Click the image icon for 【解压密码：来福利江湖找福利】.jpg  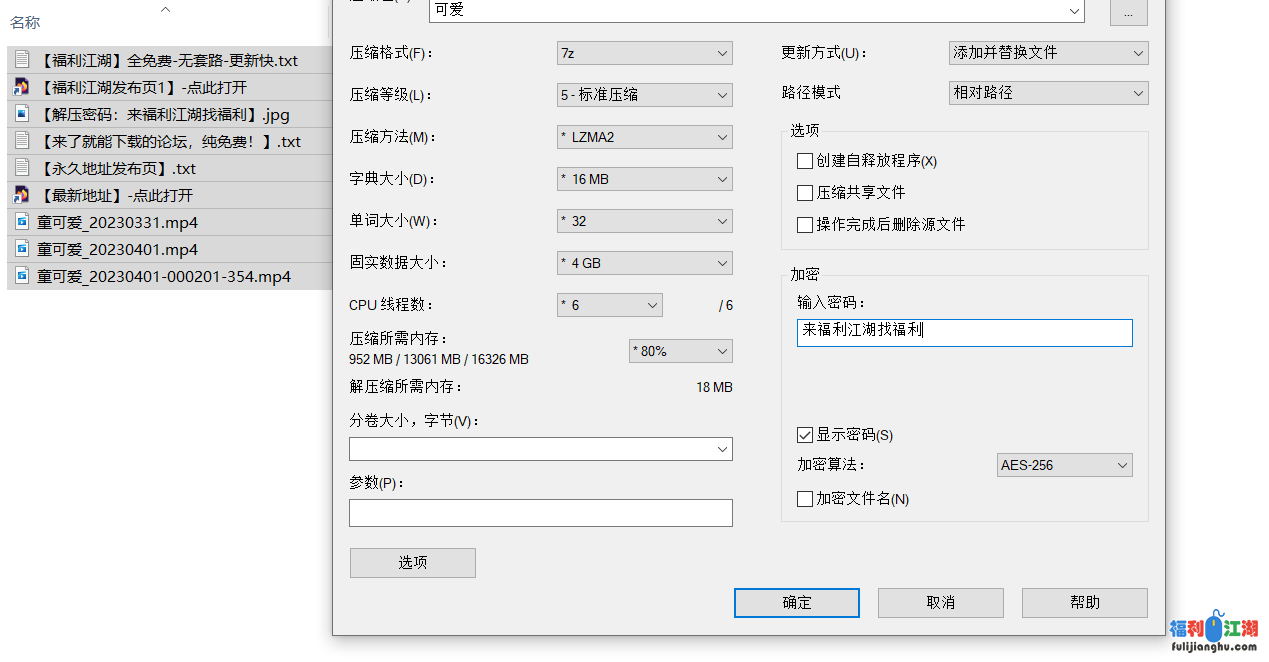[x=21, y=114]
